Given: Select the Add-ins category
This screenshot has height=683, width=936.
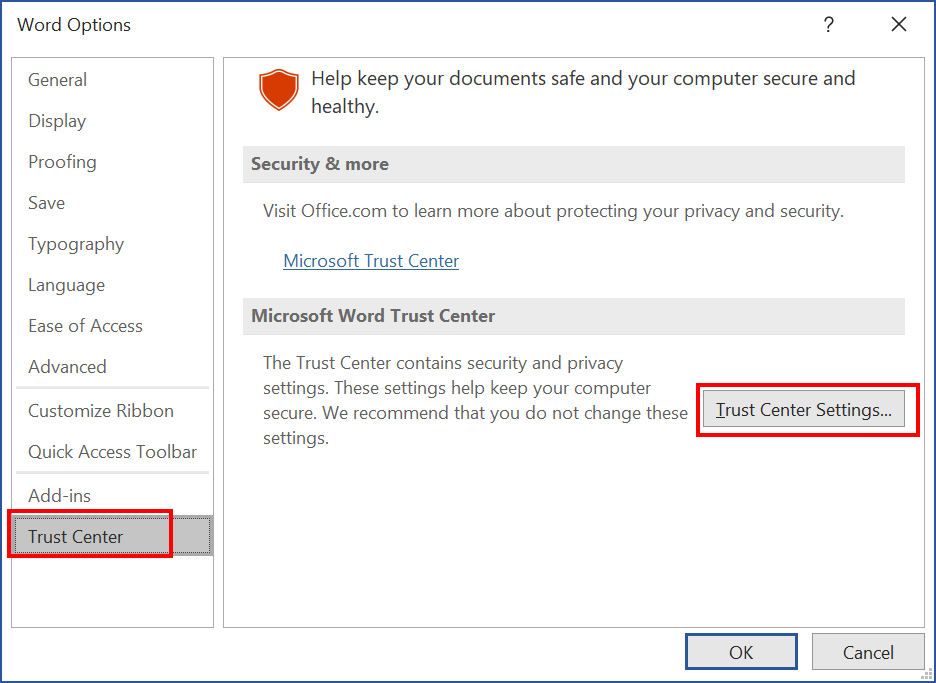Looking at the screenshot, I should click(x=112, y=496).
